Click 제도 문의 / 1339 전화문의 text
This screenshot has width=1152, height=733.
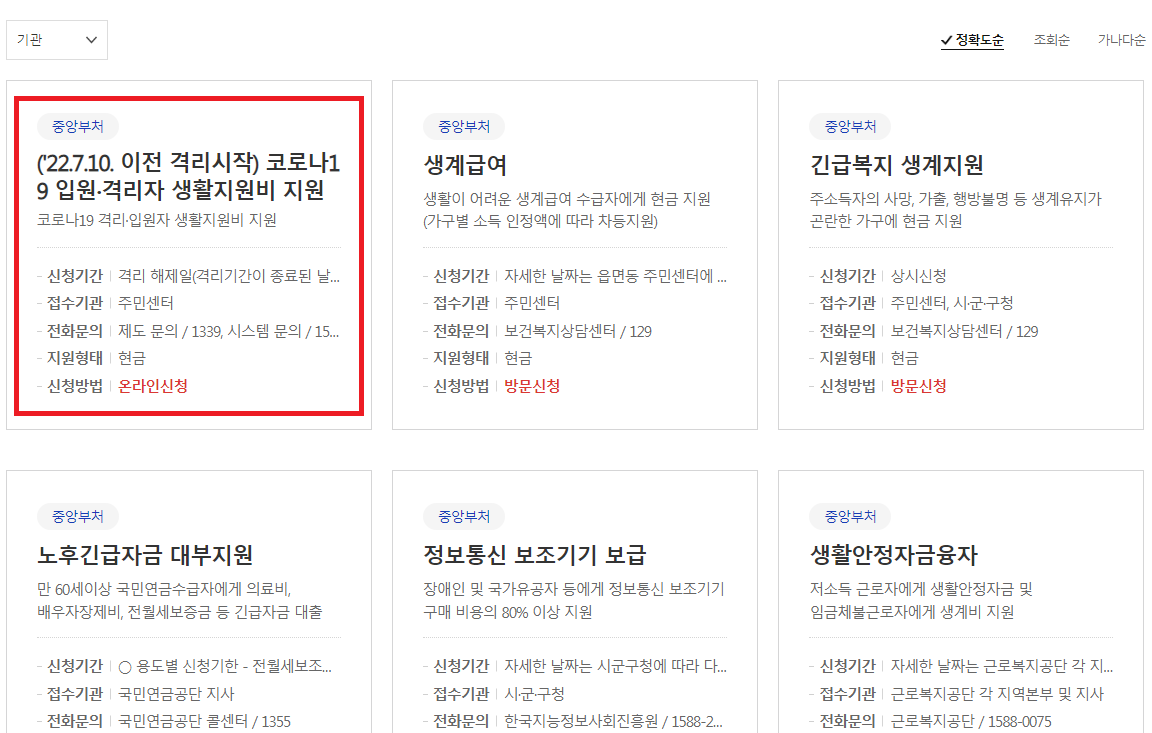pos(228,331)
